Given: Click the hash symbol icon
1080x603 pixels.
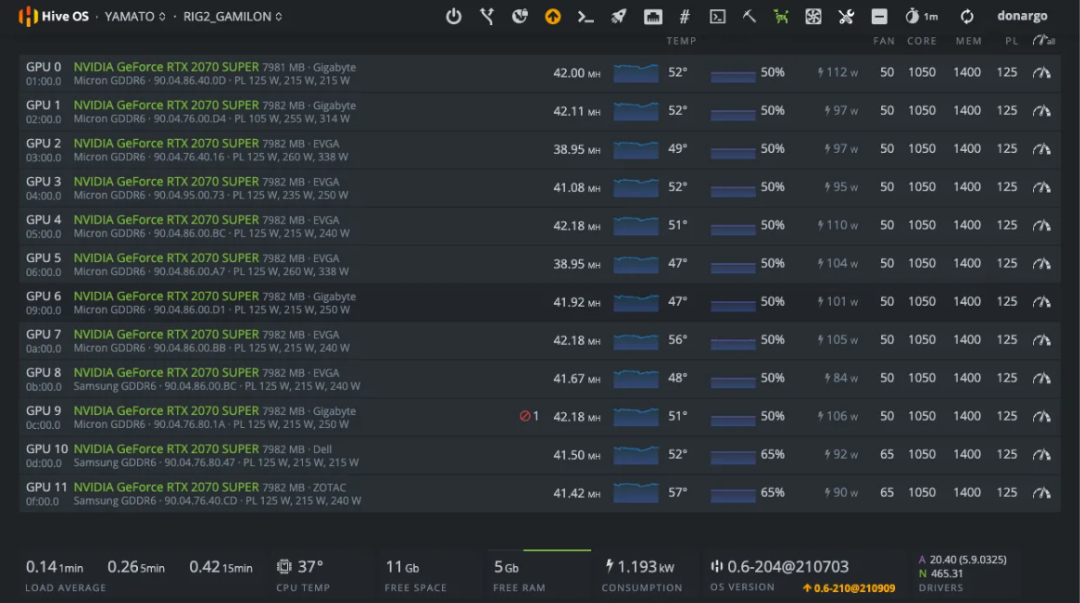Looking at the screenshot, I should pos(685,17).
